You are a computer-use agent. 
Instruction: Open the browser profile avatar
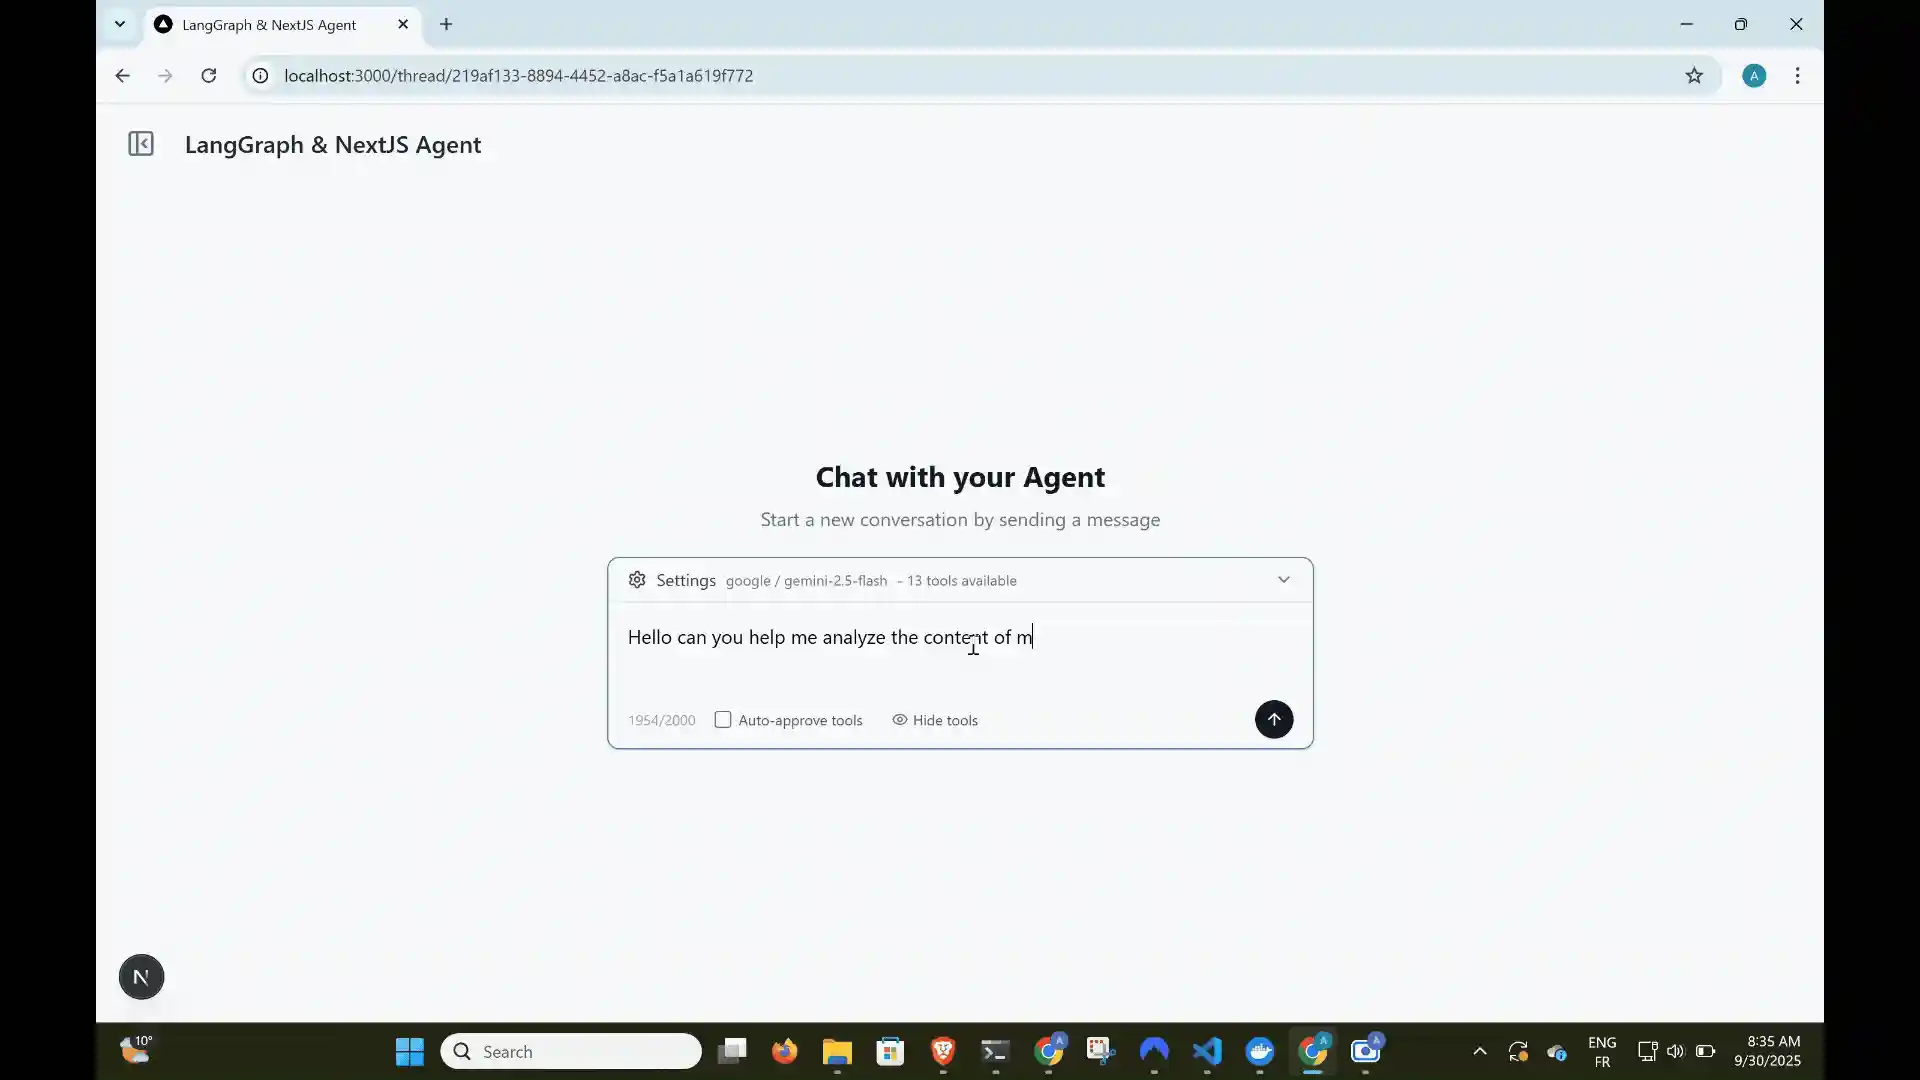click(1755, 75)
